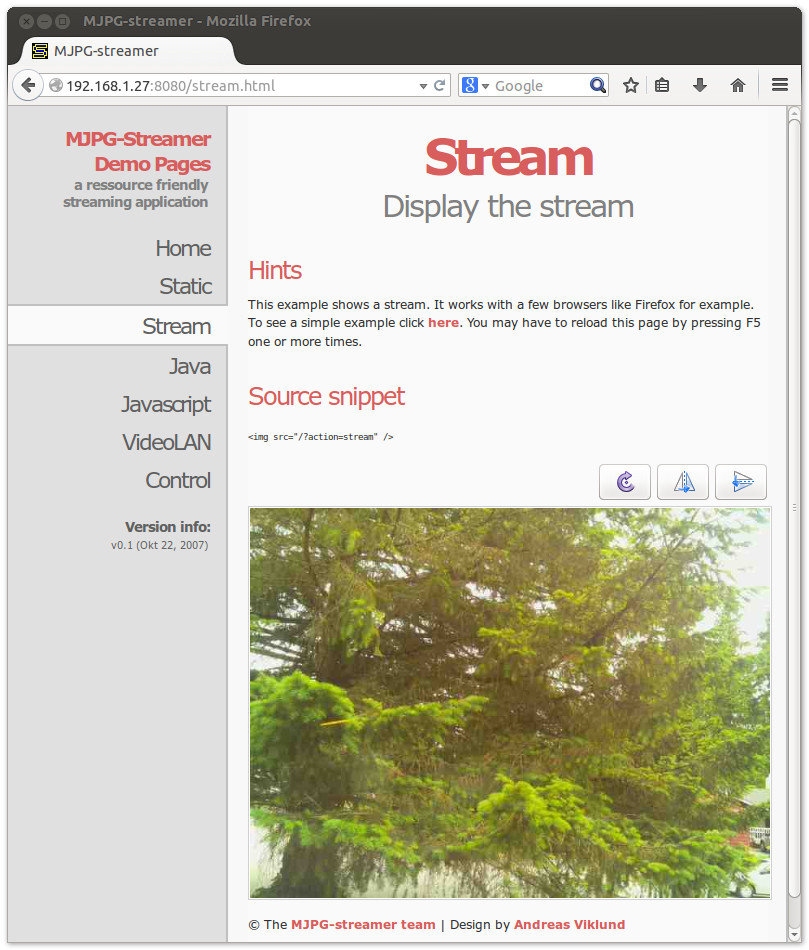The width and height of the screenshot is (809, 950).
Task: Click the scrollbar down arrow
Action: 794,934
